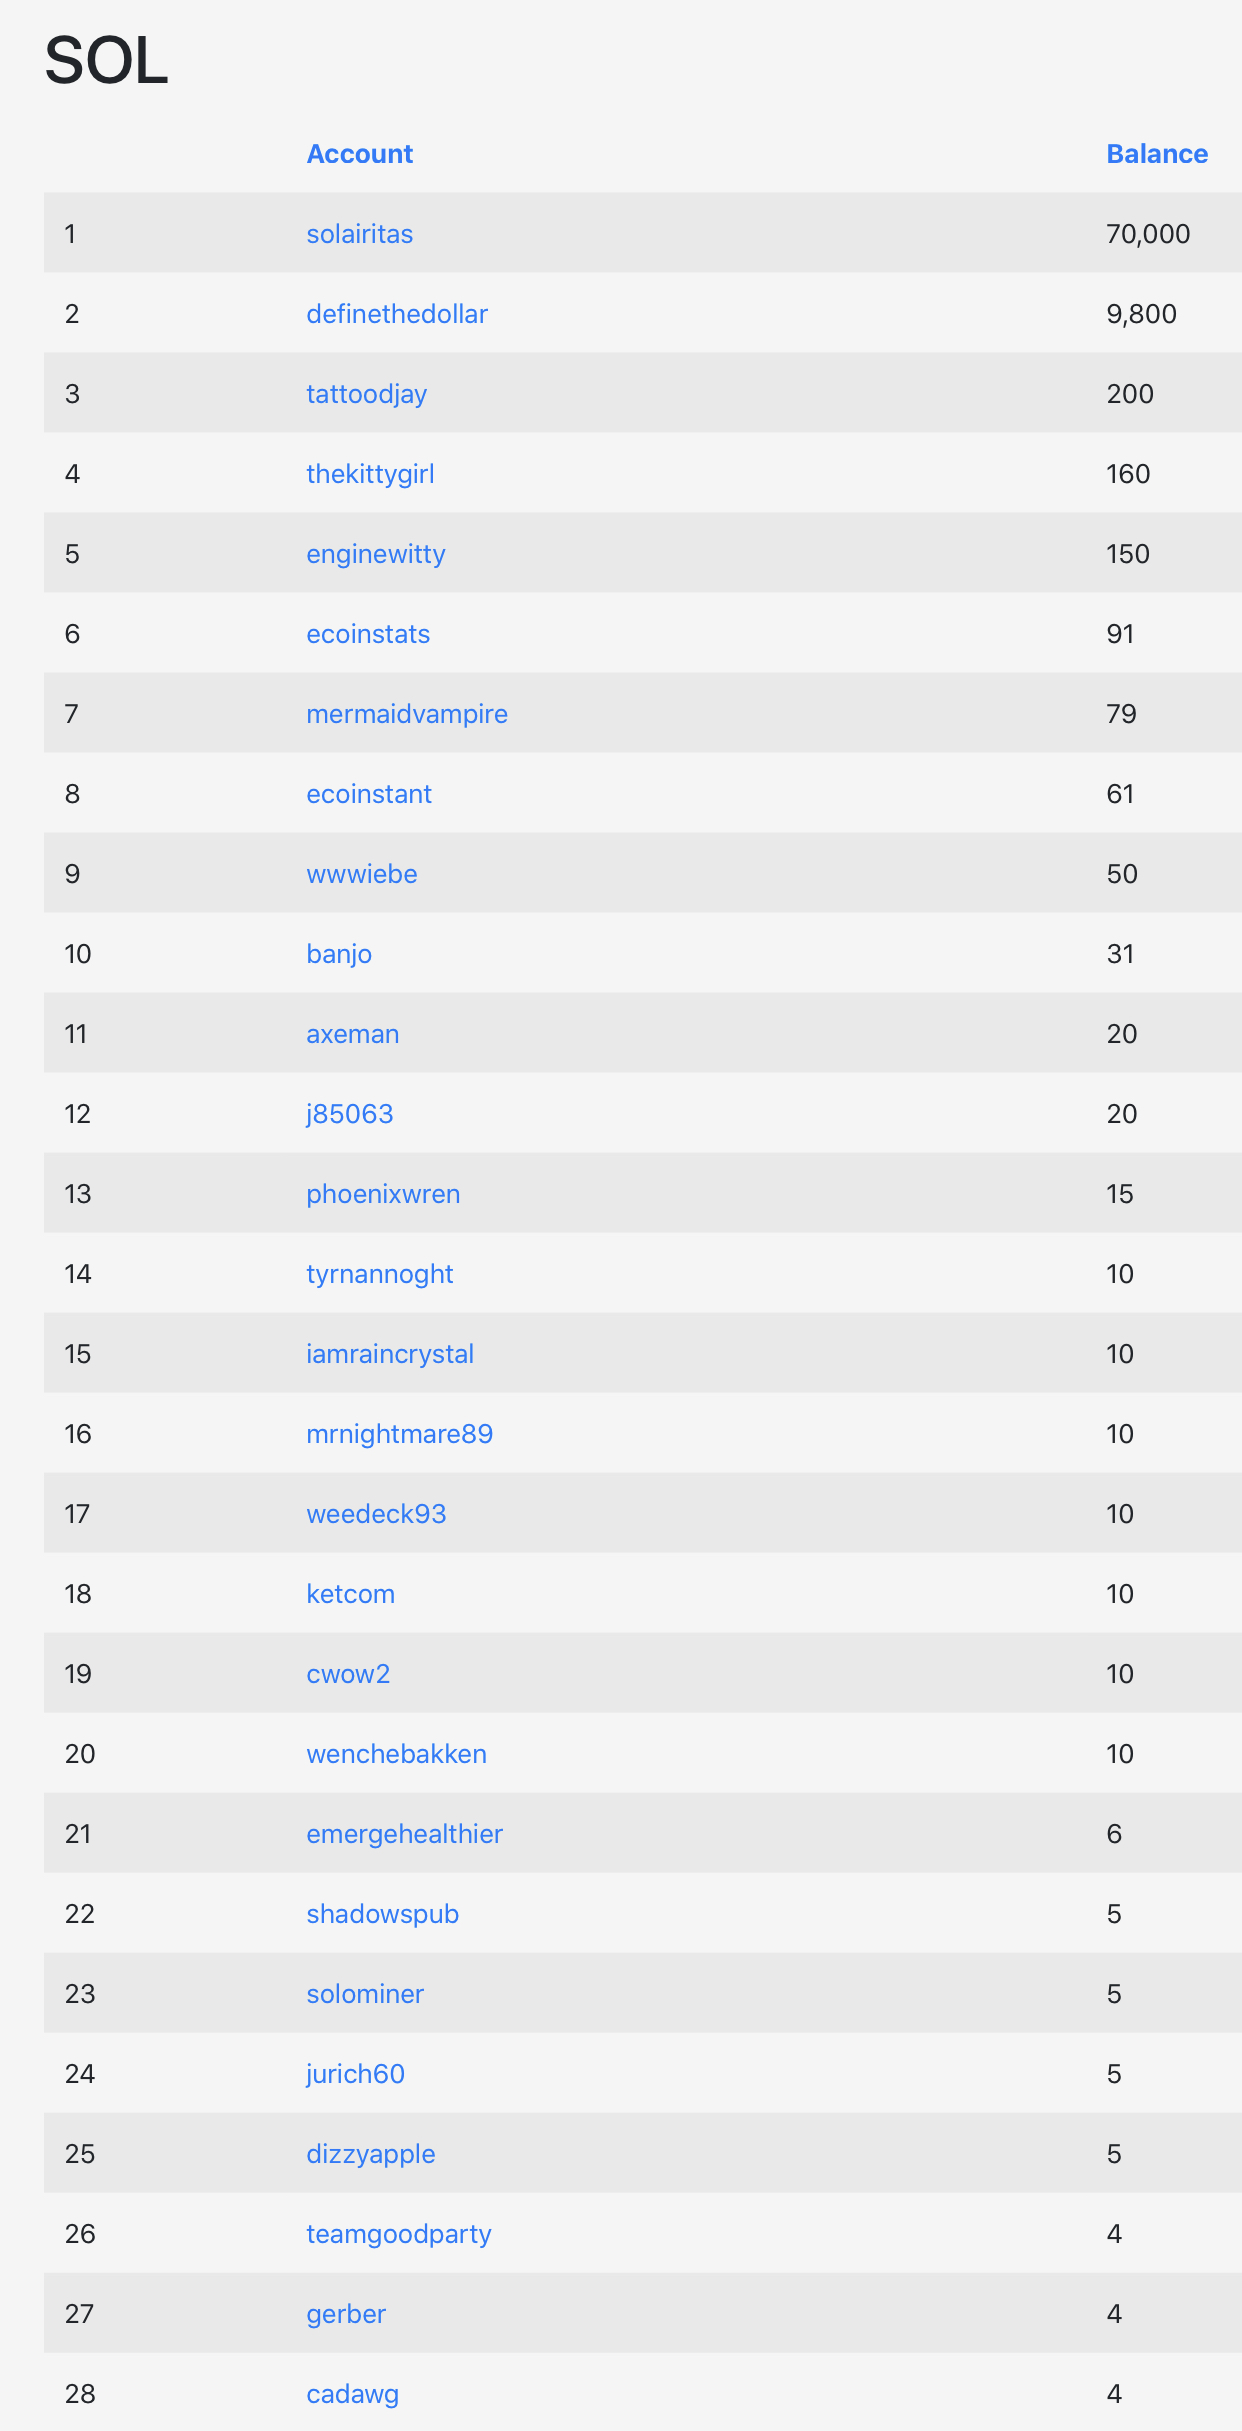Open thekittygirl account link

coord(370,474)
